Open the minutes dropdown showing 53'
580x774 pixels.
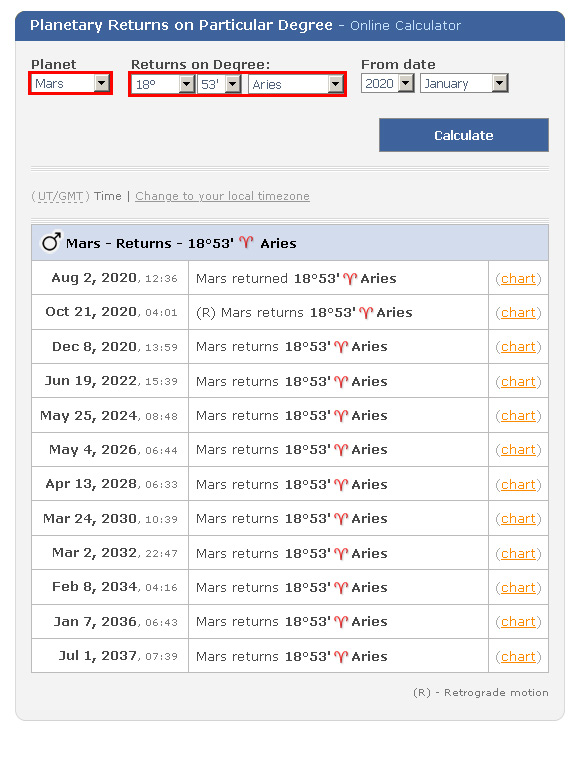(219, 84)
